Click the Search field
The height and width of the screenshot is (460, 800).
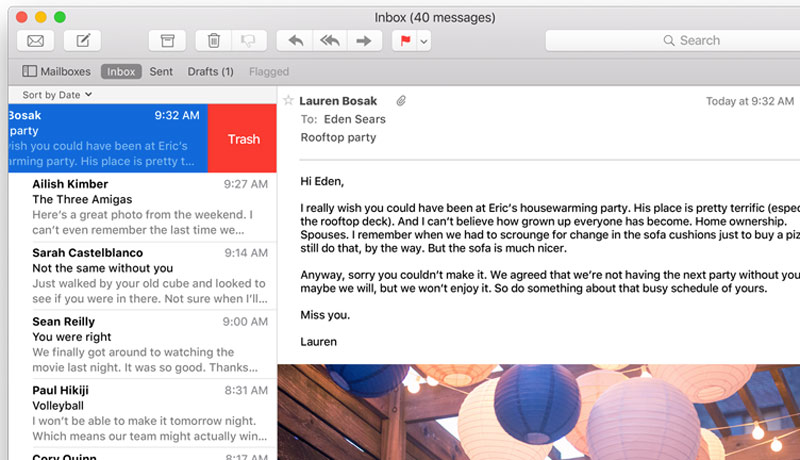pos(672,41)
